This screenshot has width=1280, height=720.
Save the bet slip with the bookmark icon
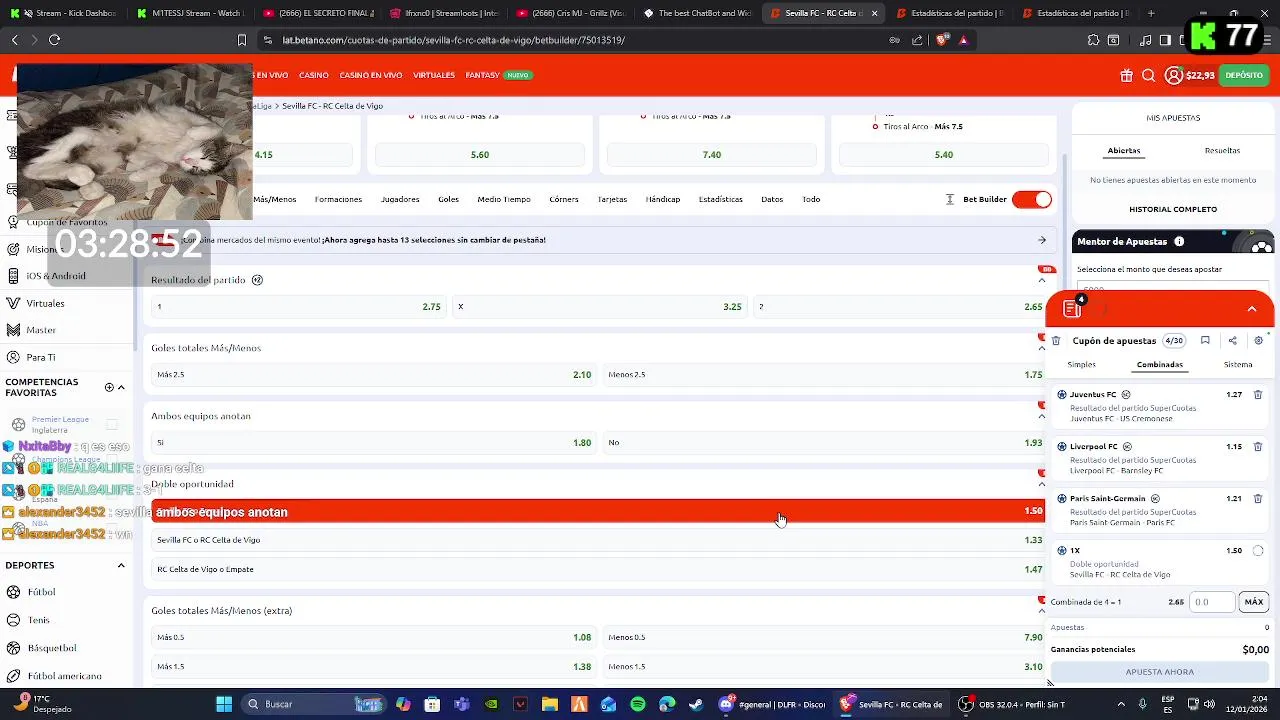point(1205,341)
